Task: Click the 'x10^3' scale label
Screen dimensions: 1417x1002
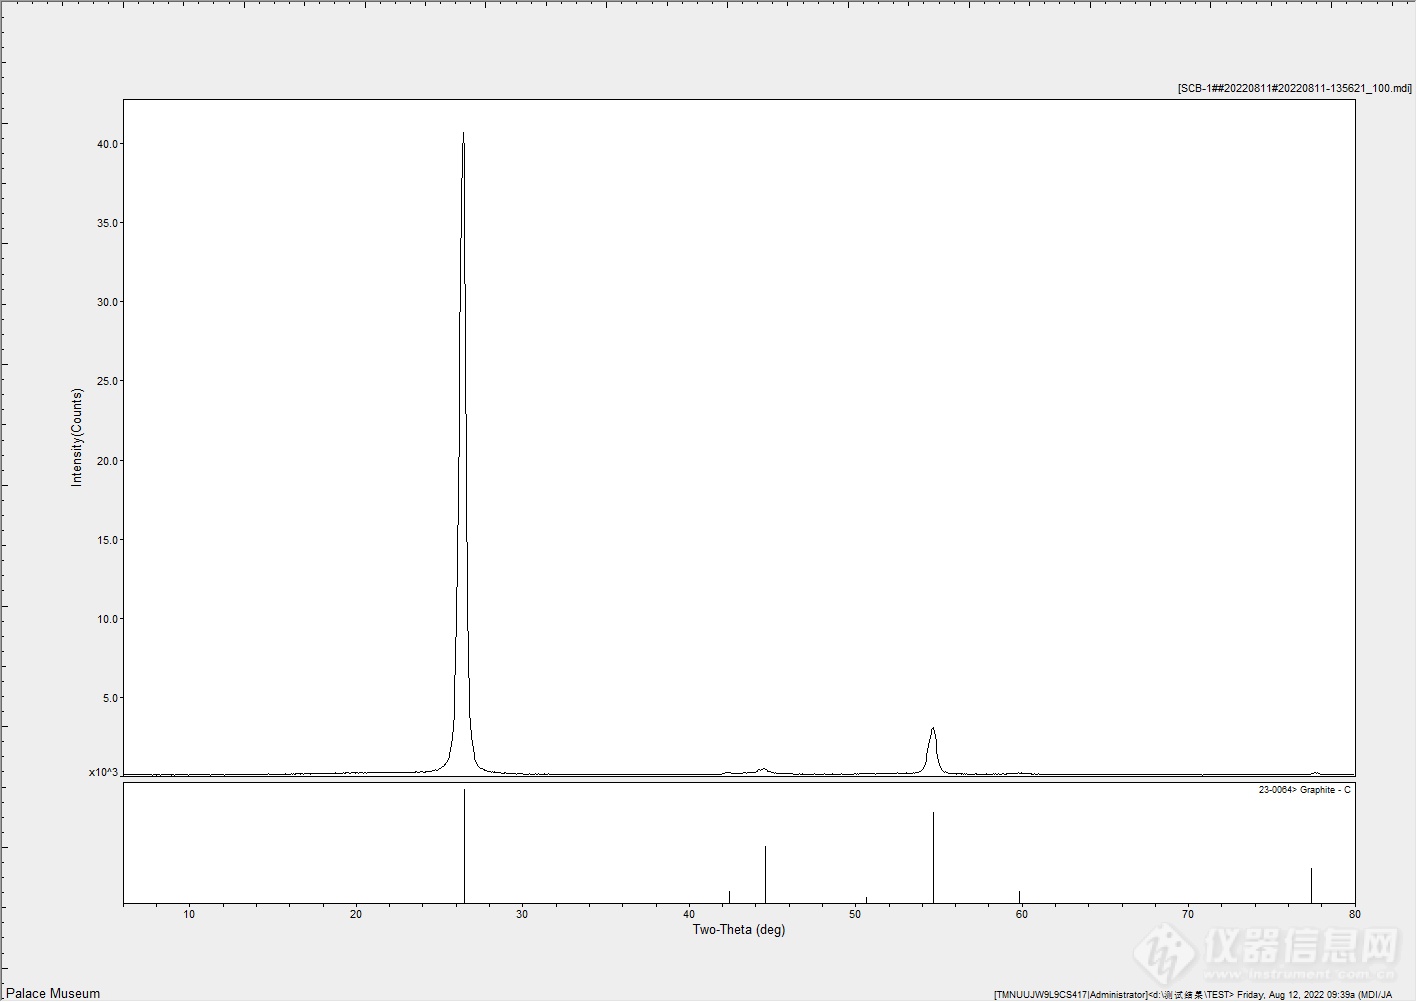Action: [x=103, y=773]
